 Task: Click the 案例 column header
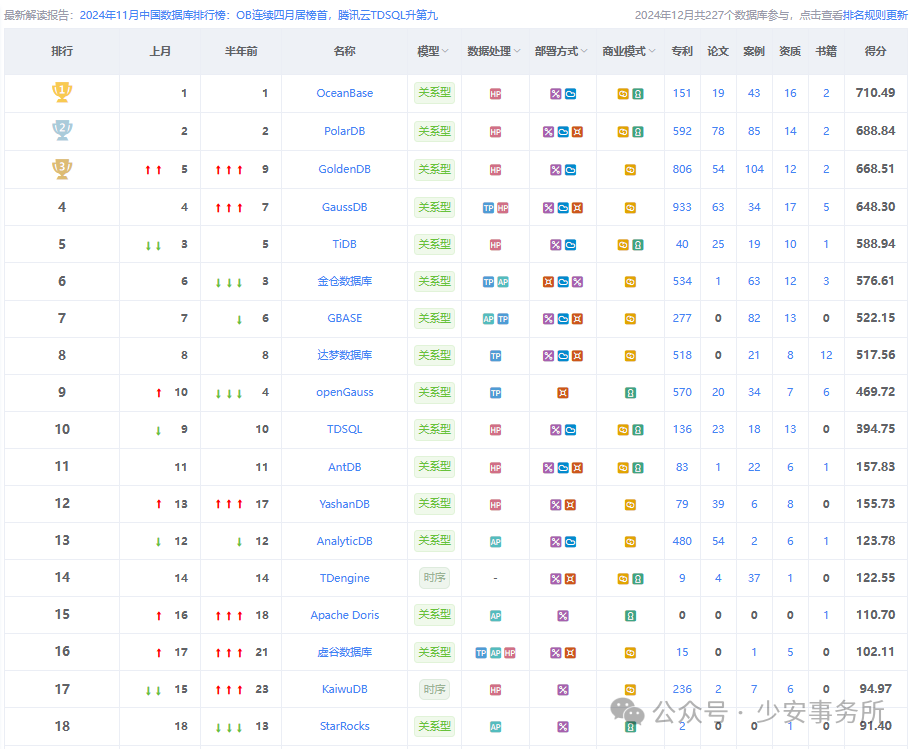tap(754, 51)
